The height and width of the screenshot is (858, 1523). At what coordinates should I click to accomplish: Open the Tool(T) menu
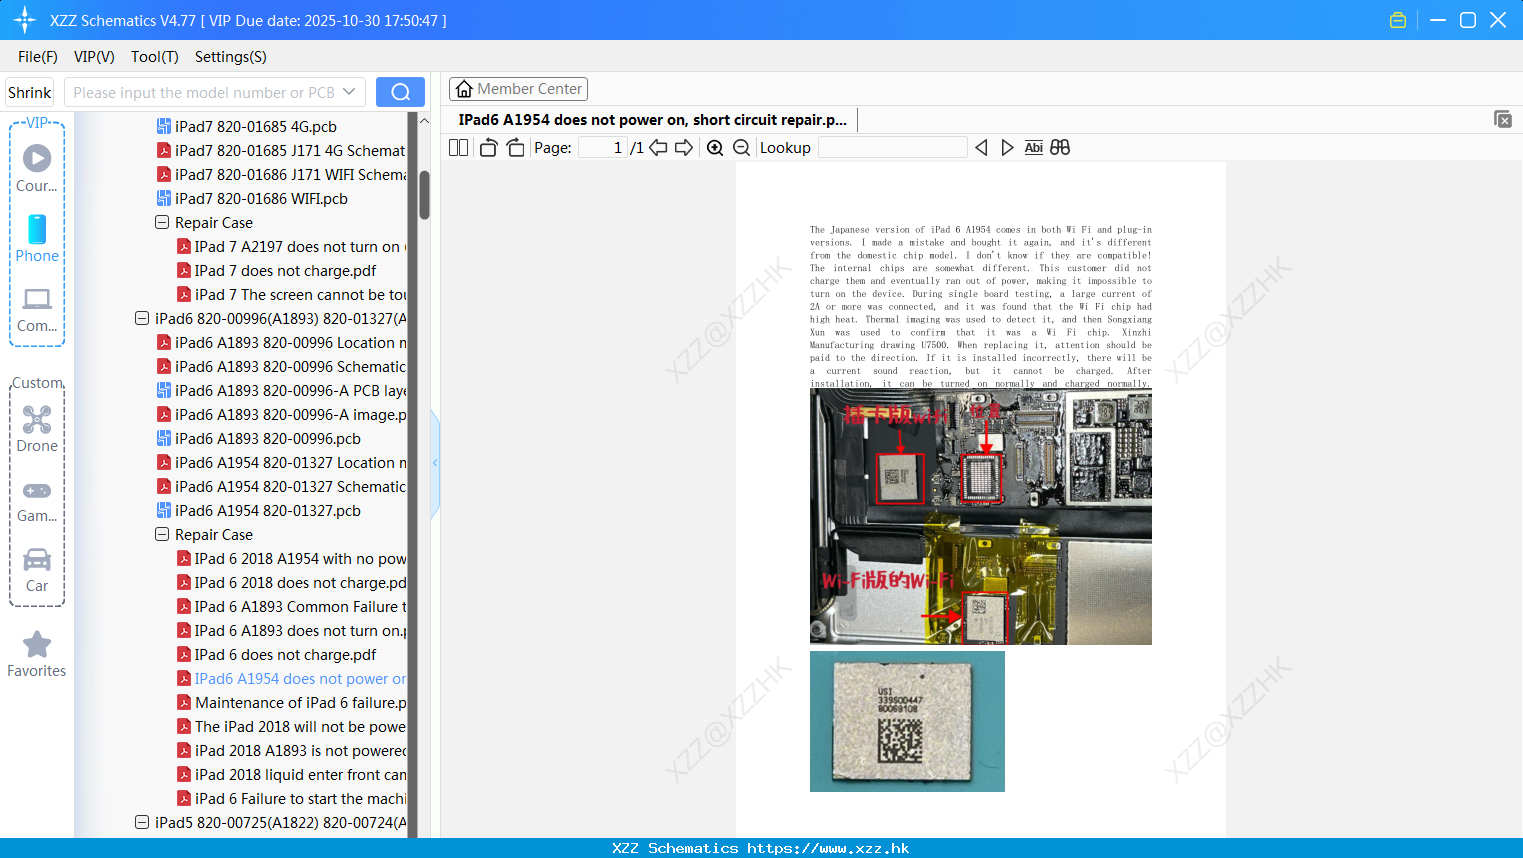155,57
